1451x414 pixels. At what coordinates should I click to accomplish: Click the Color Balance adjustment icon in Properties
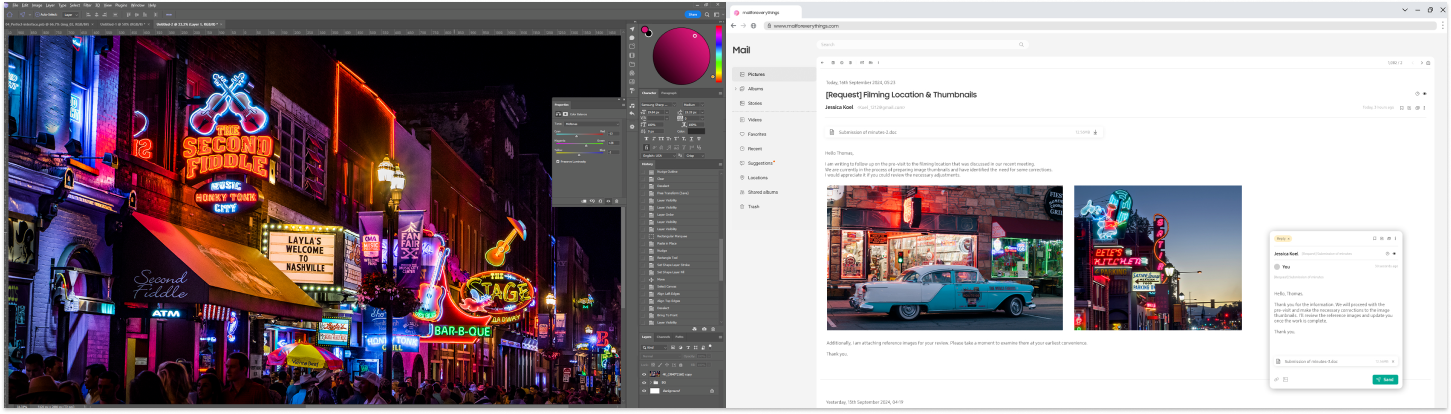click(560, 115)
